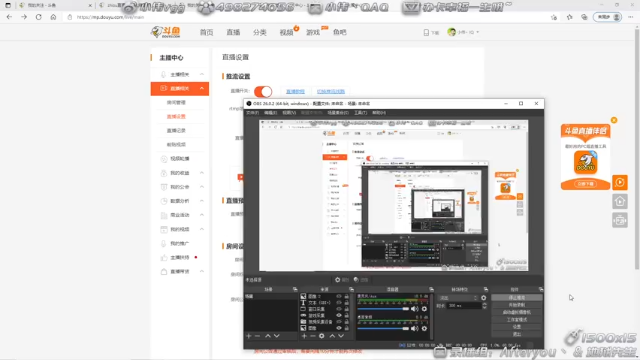
Task: Go back using the browser back arrow
Action: [9, 17]
